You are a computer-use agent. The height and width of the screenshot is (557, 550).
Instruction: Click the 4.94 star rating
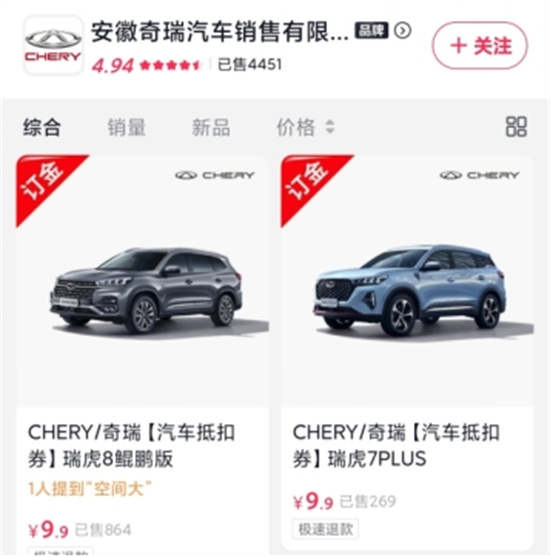146,65
